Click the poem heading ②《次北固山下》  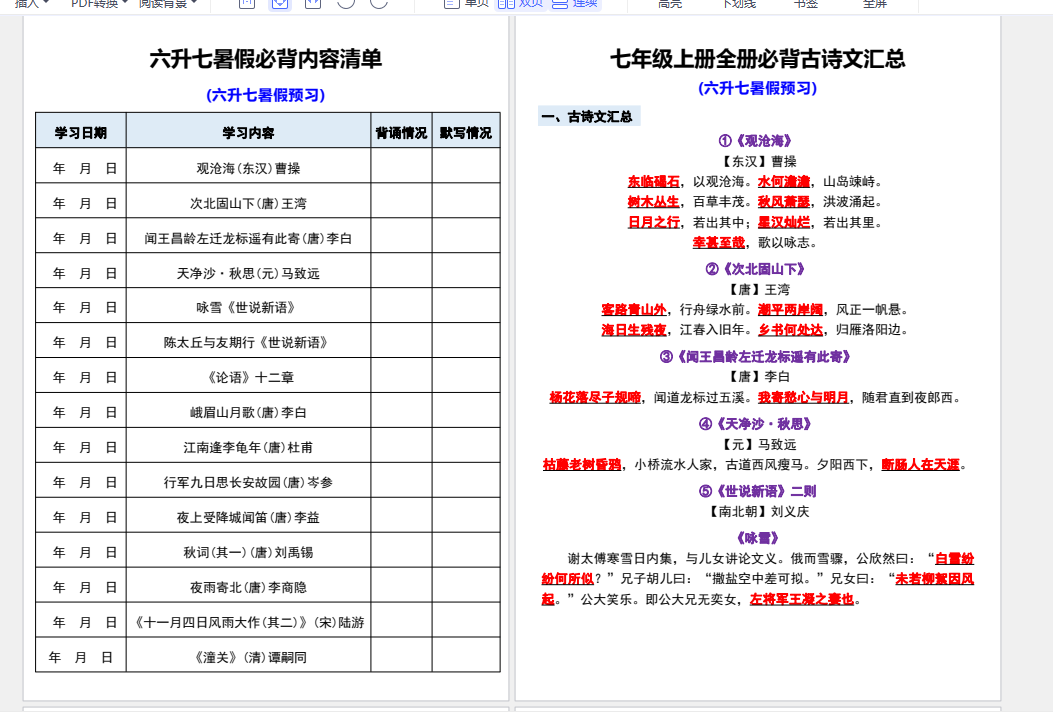coord(756,269)
